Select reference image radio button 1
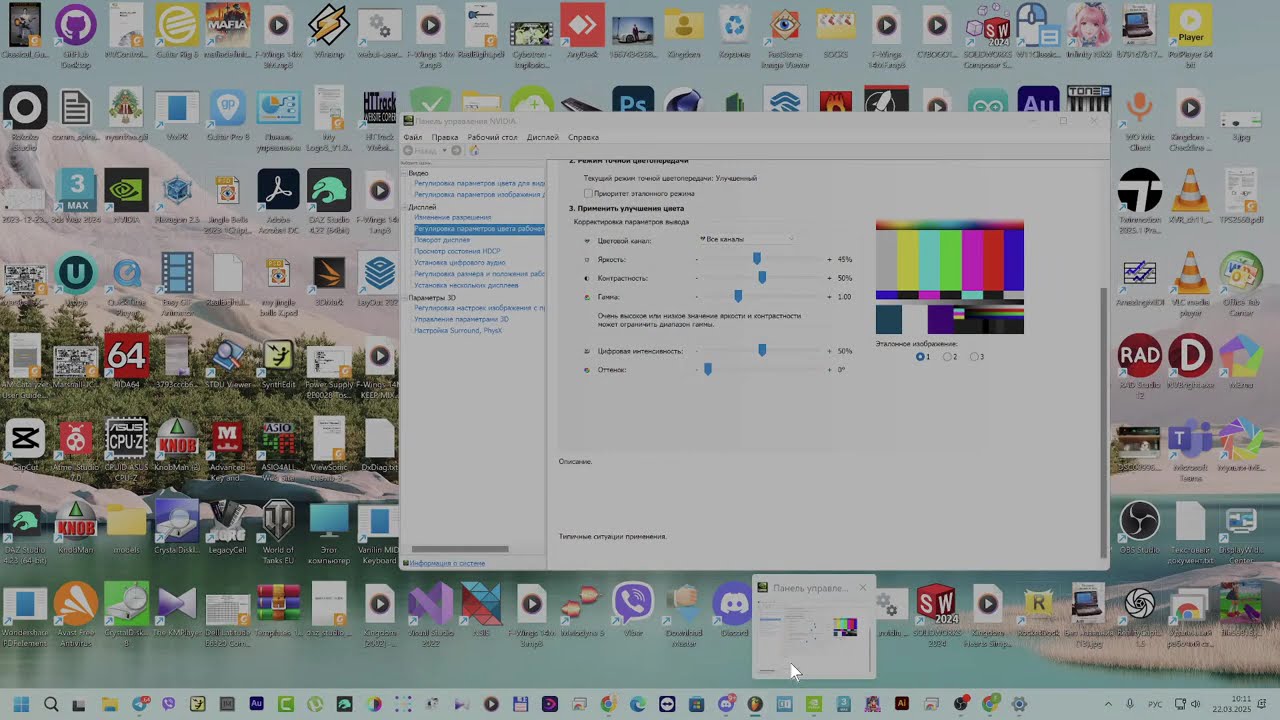 (x=920, y=357)
